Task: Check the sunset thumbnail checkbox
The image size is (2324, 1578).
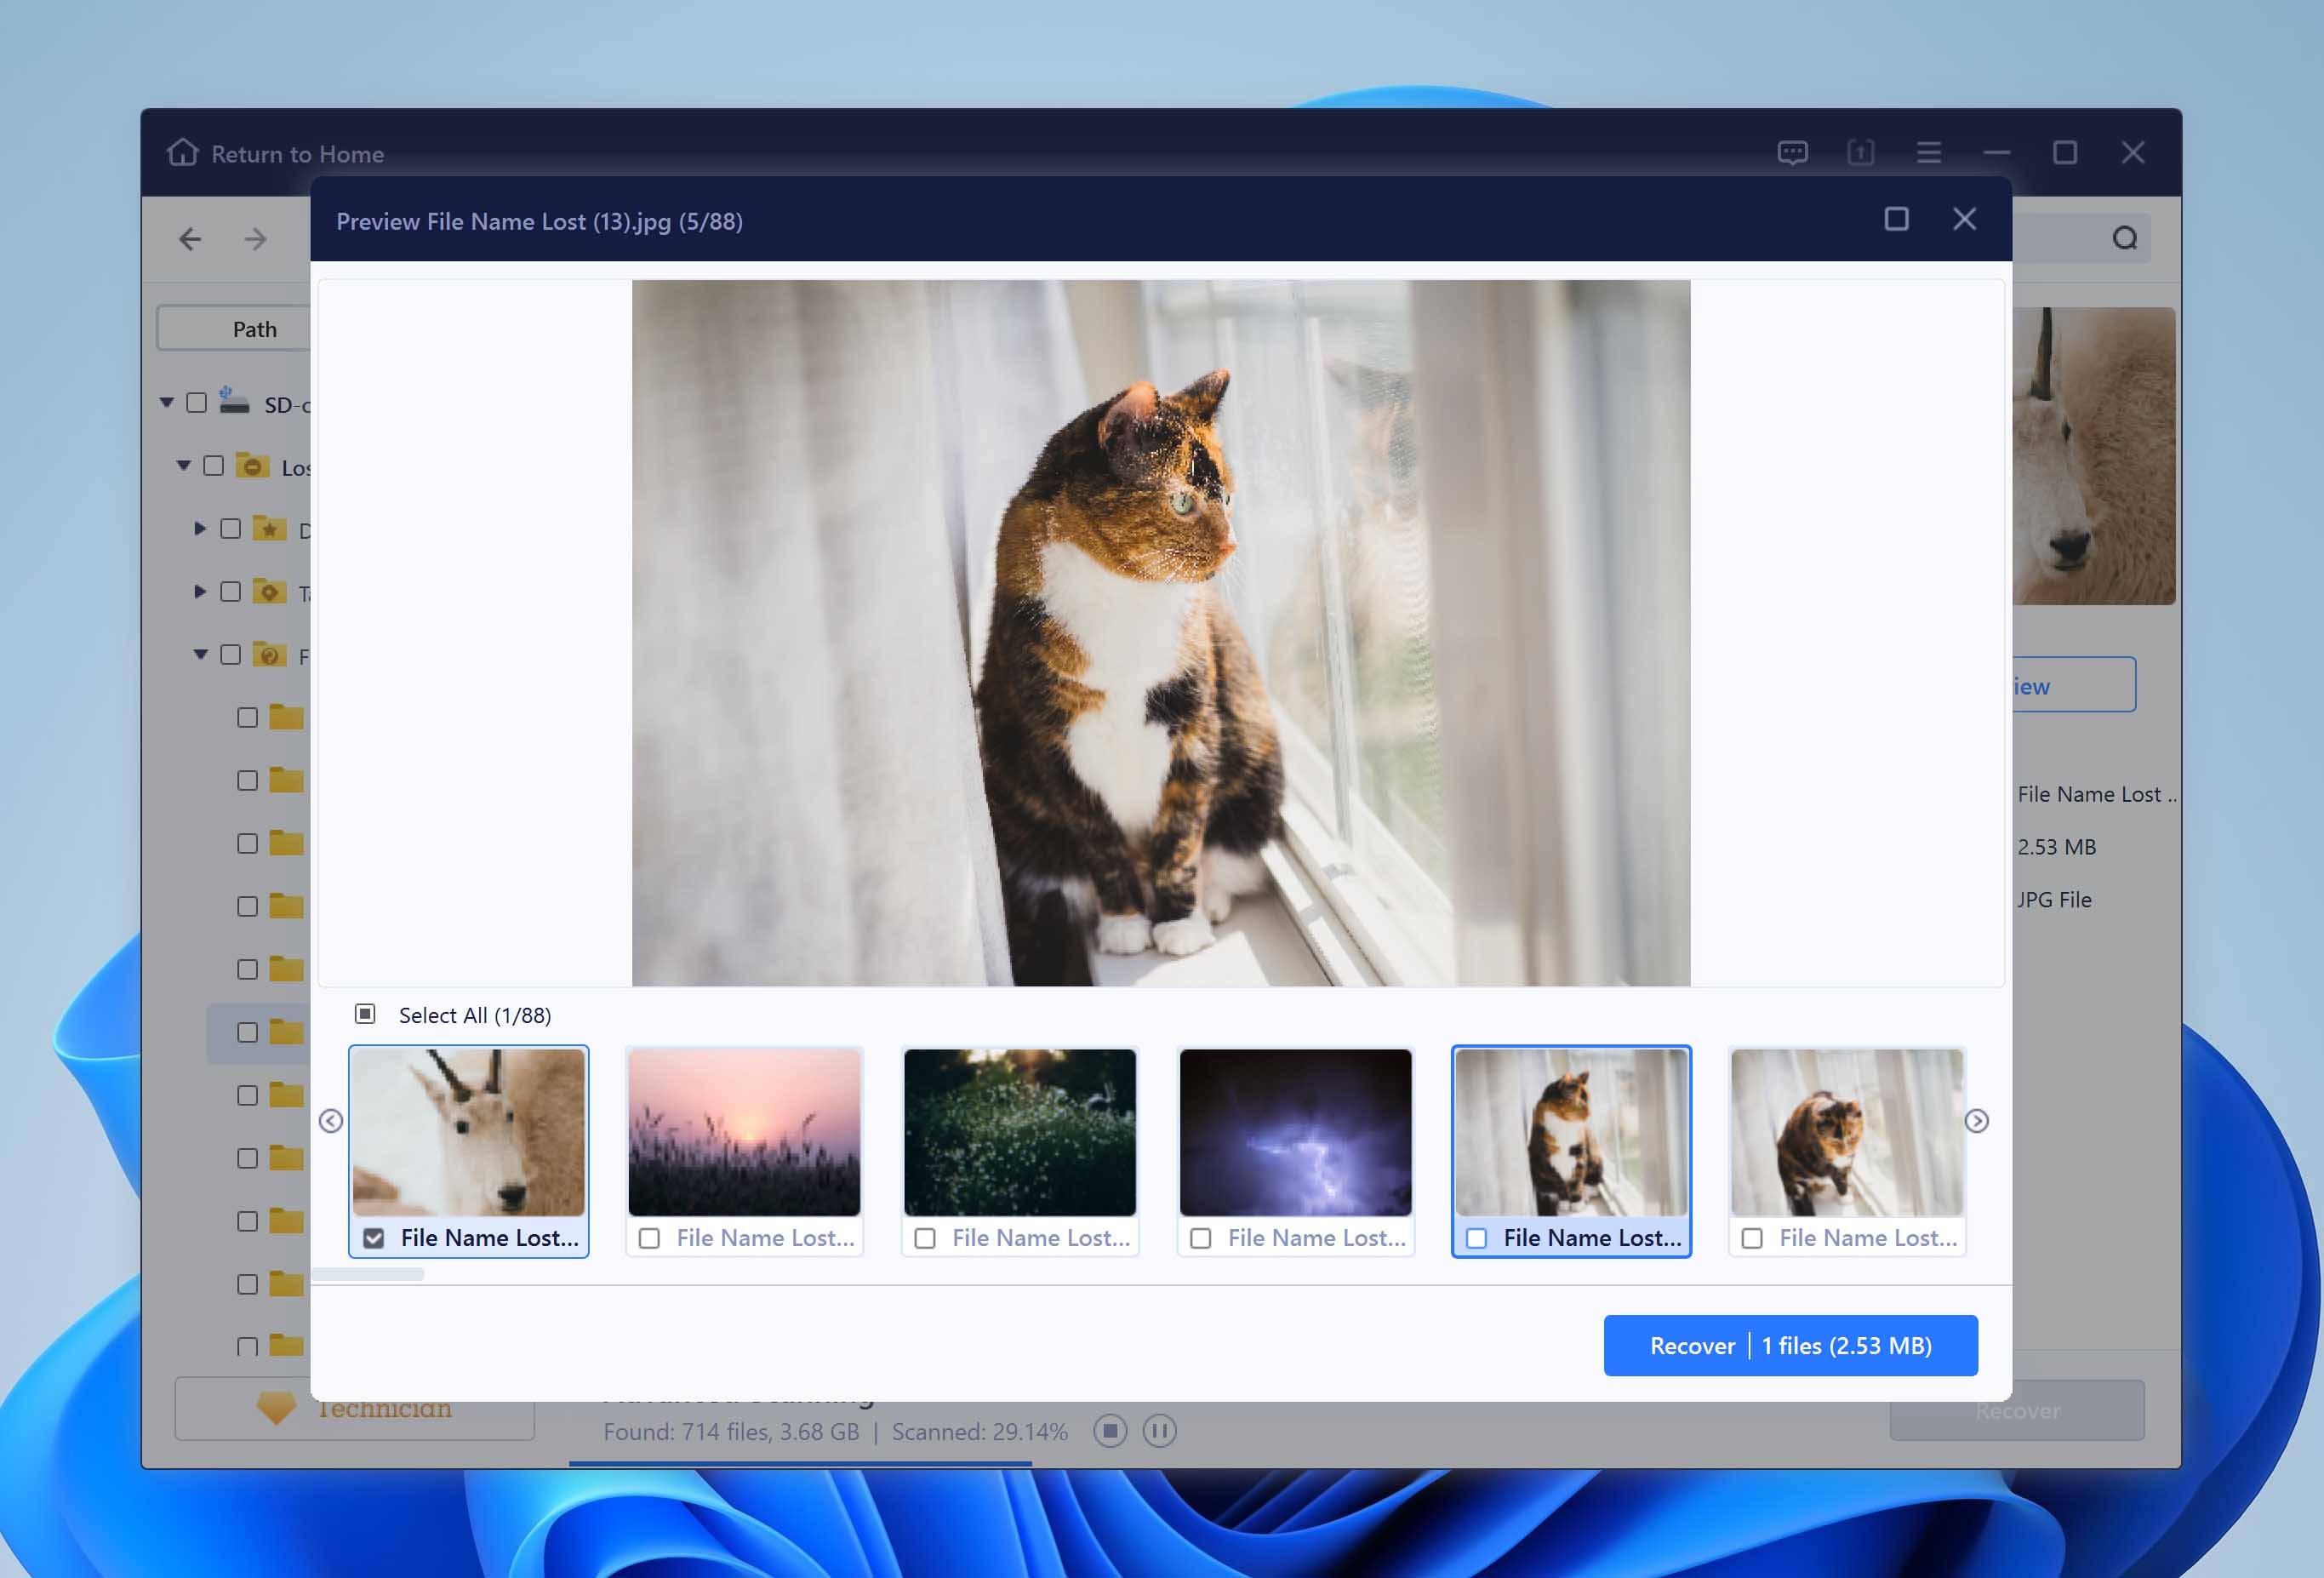Action: [x=650, y=1238]
